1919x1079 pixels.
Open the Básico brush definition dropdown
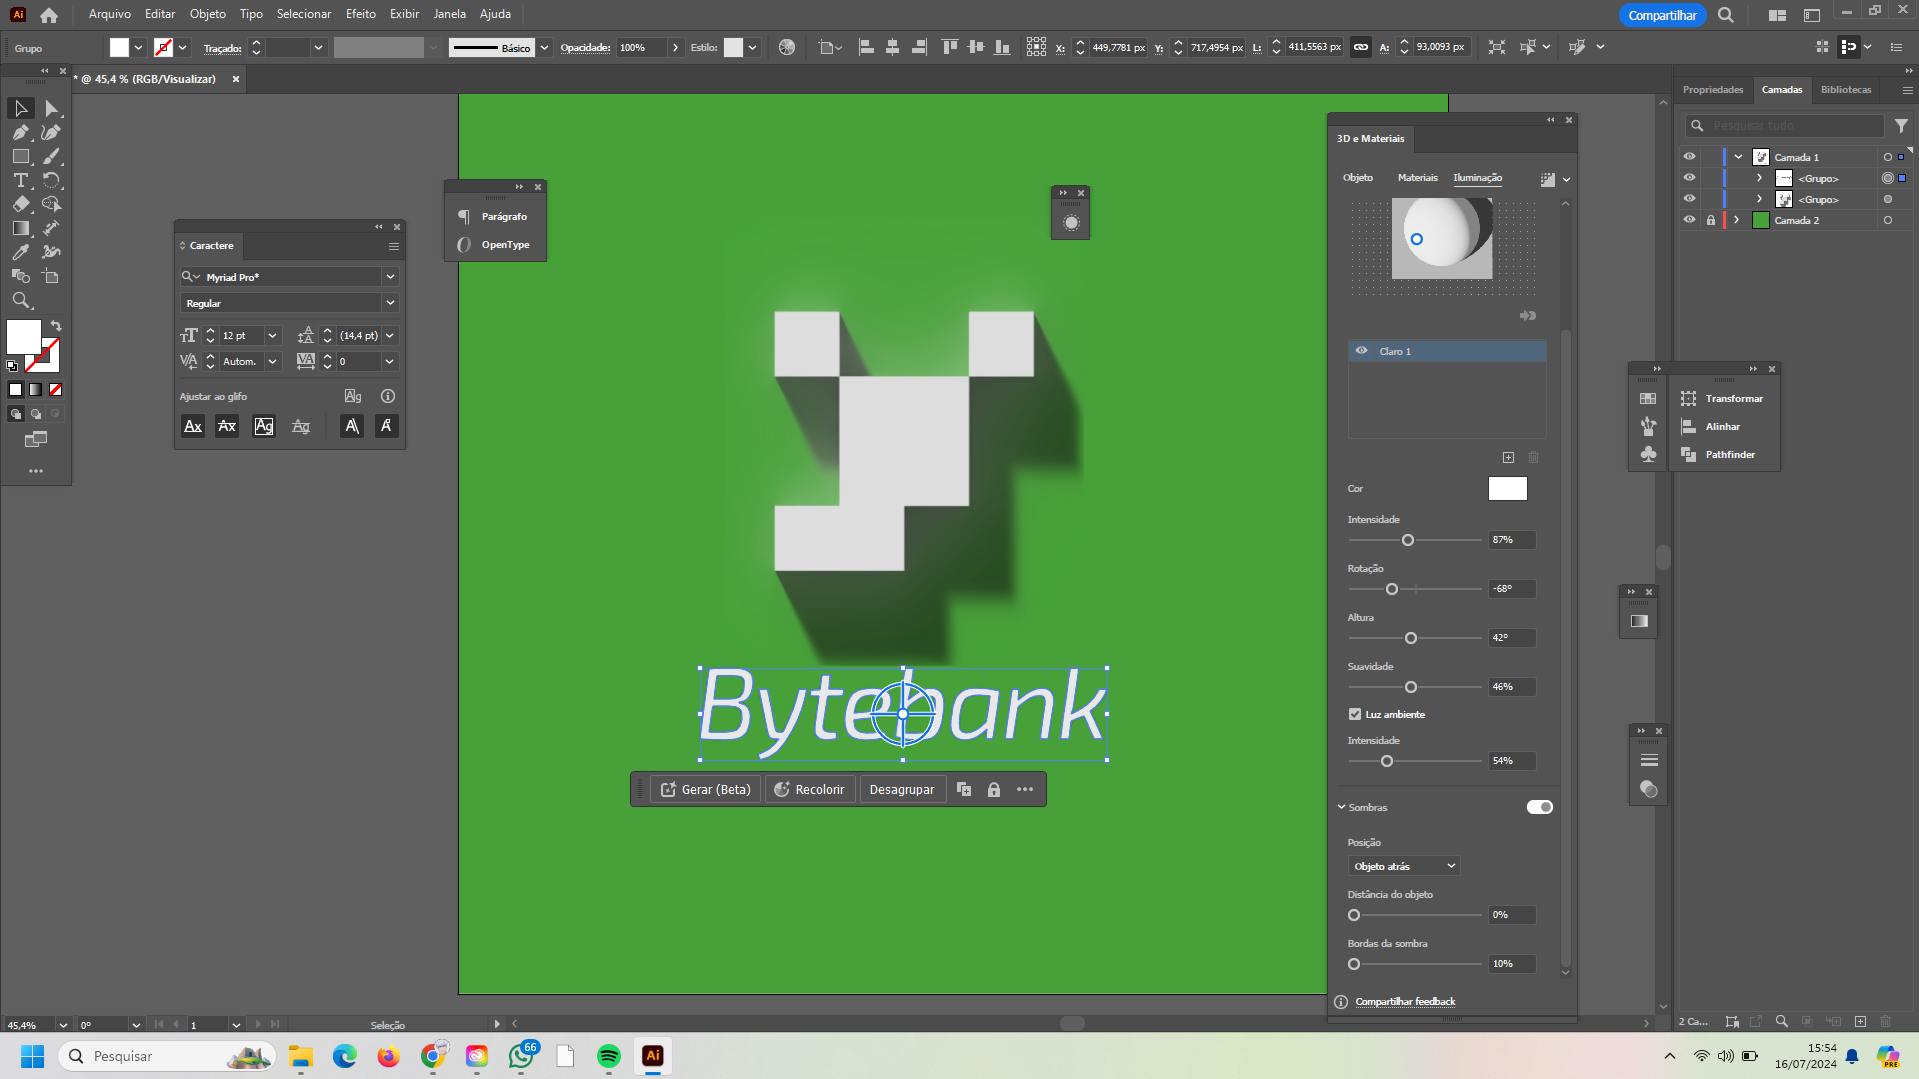coord(544,47)
